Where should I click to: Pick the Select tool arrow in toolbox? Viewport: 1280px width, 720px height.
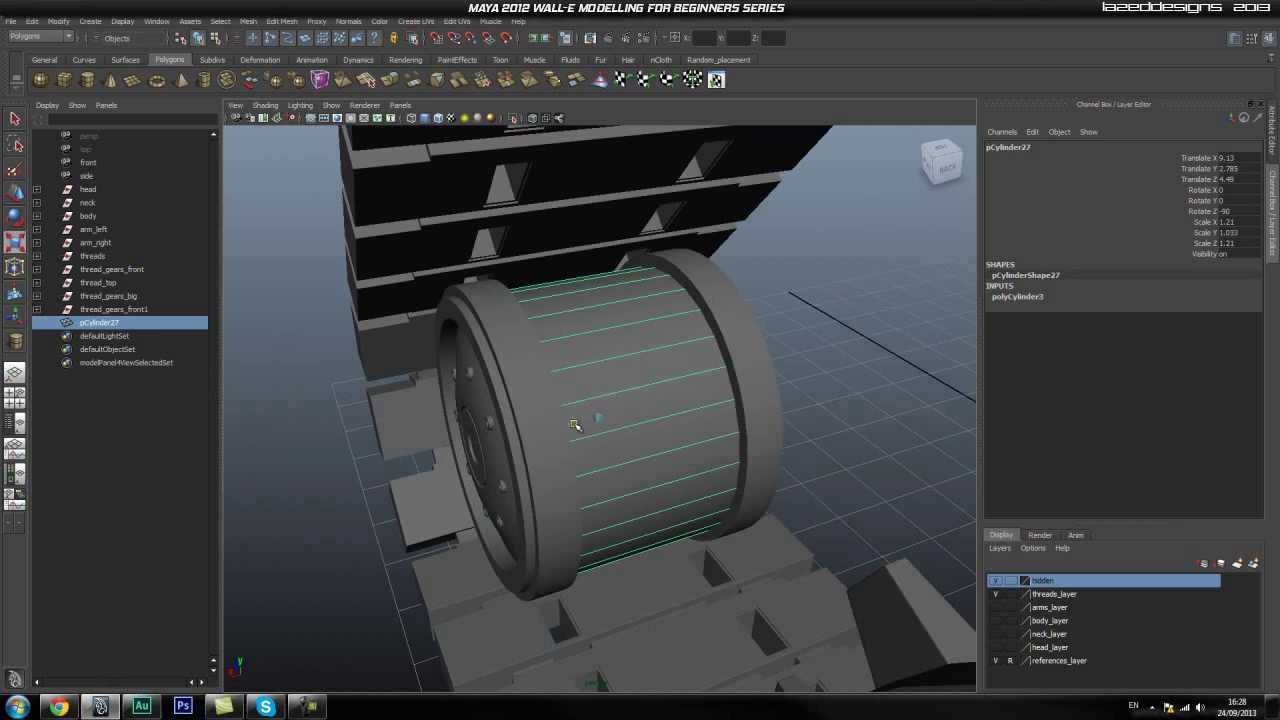point(14,119)
